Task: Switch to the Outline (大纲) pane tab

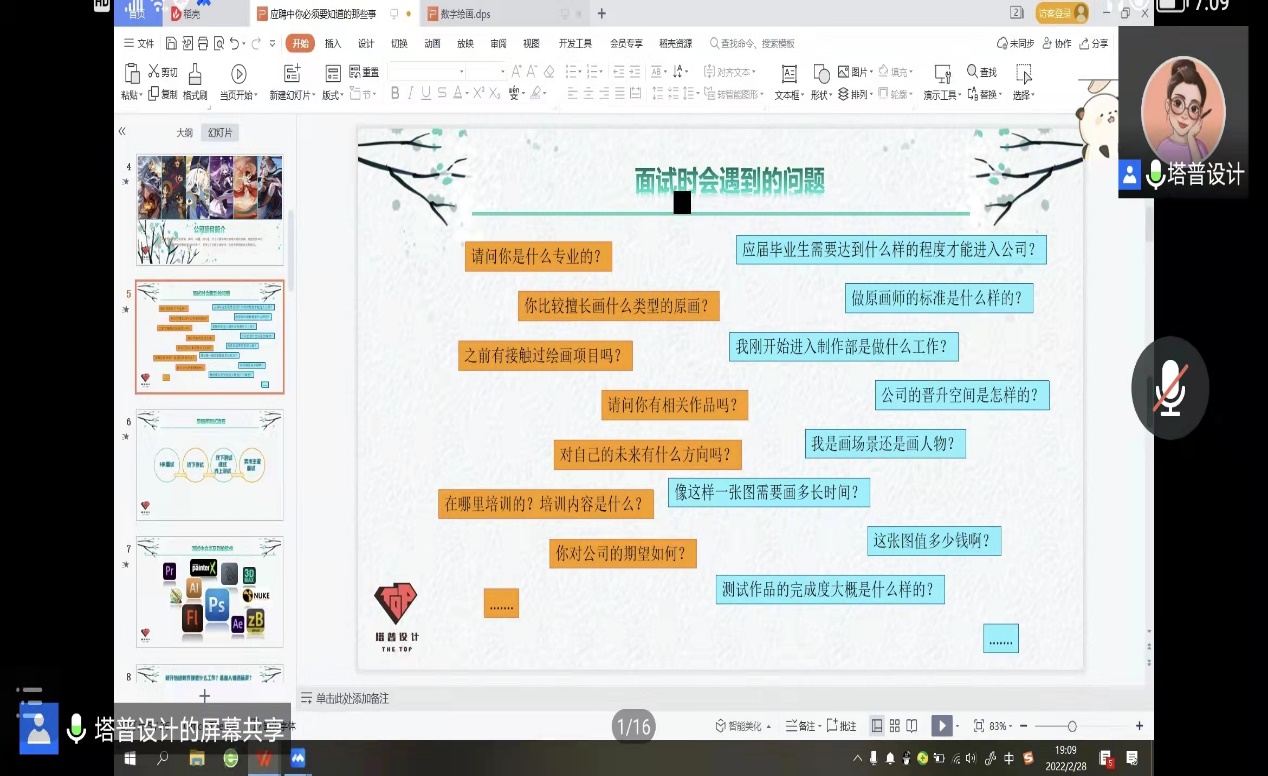Action: coord(184,133)
